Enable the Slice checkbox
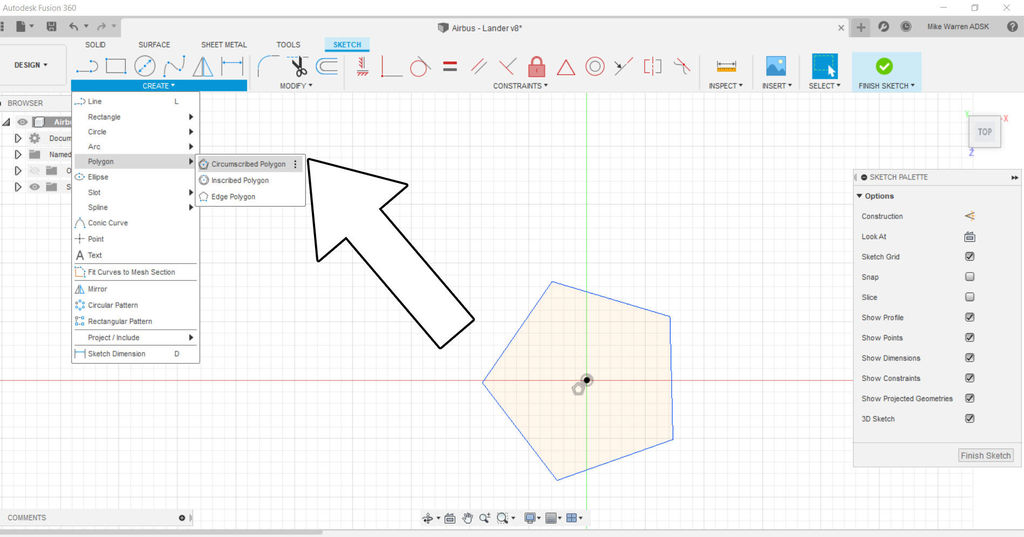 pyautogui.click(x=970, y=297)
